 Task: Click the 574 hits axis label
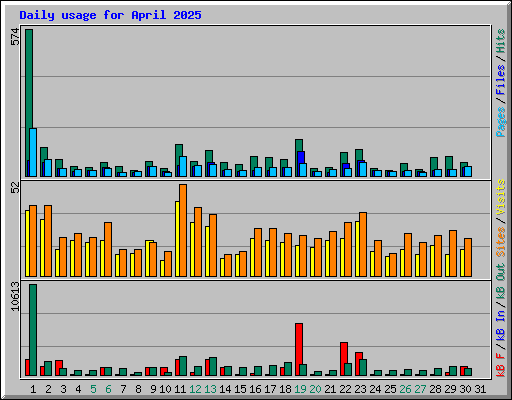[15, 37]
